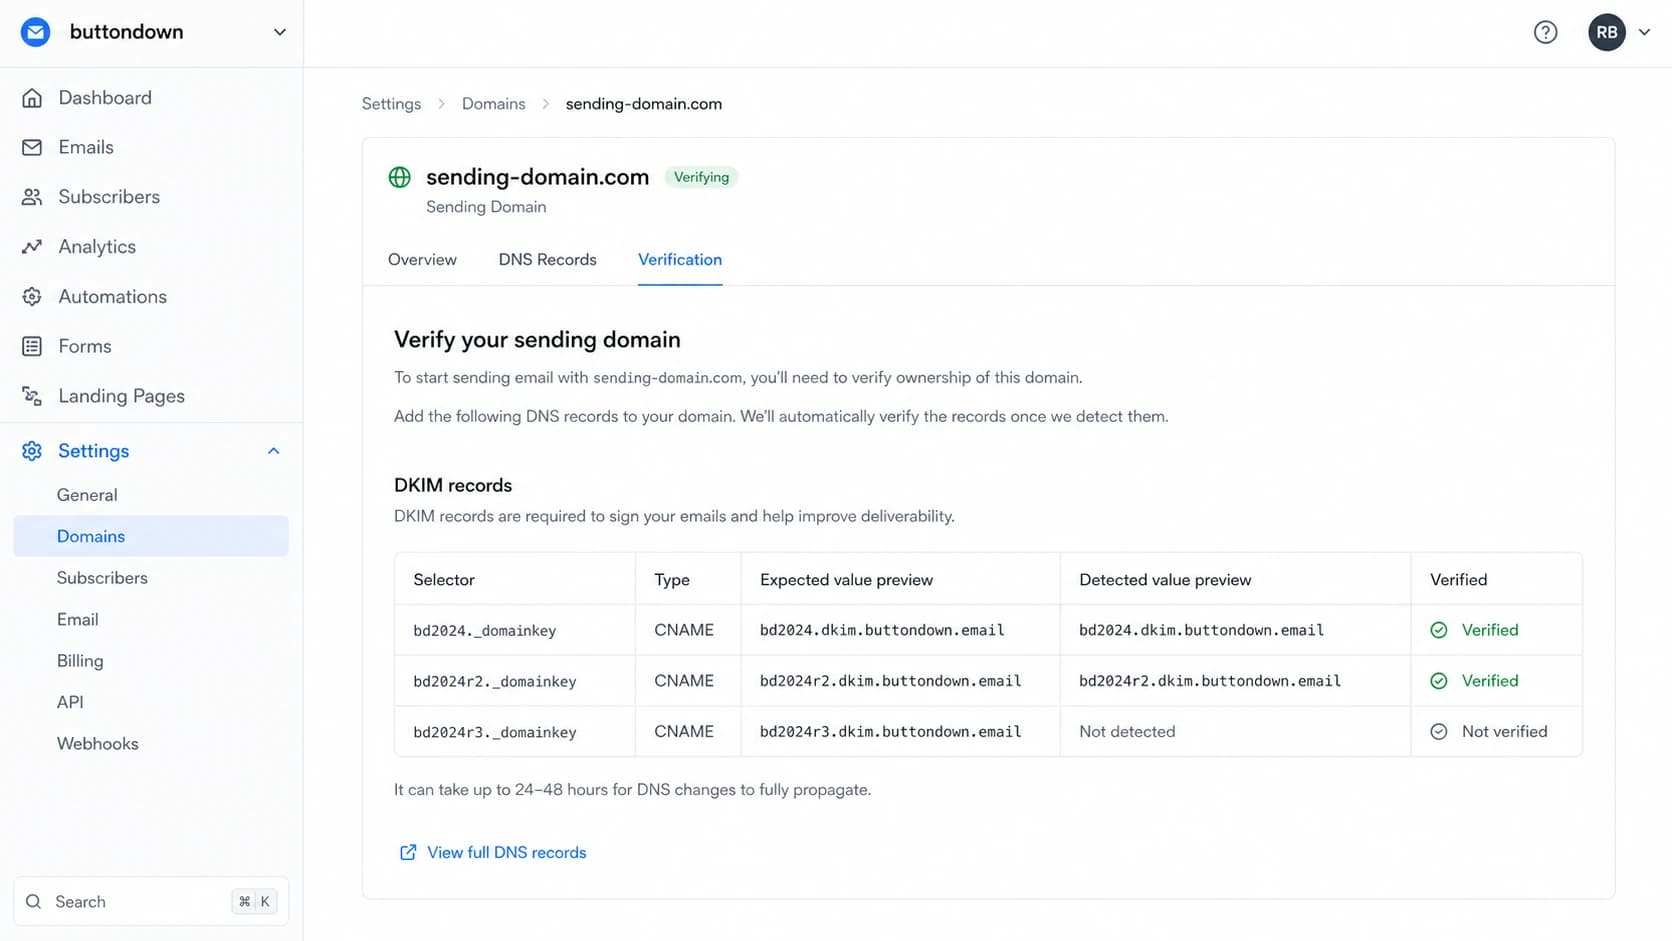Click the Dashboard home icon

32,98
